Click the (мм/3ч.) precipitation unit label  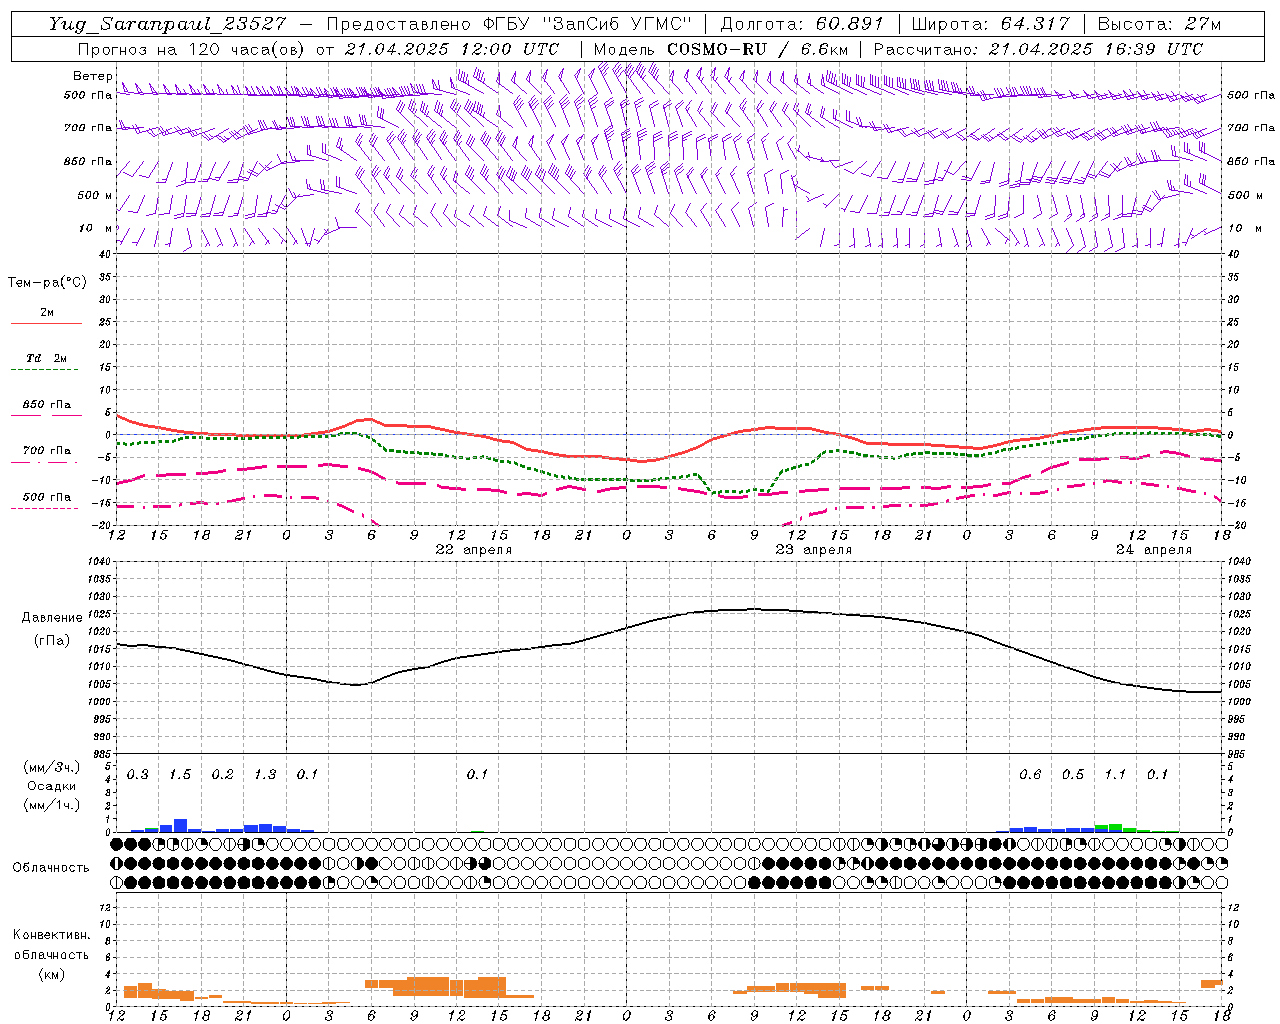point(52,768)
